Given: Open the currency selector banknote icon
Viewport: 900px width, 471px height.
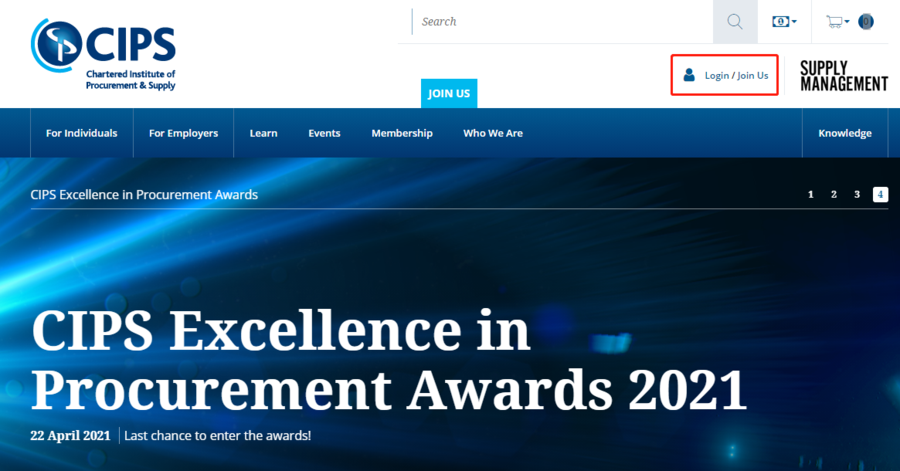Looking at the screenshot, I should (x=780, y=22).
